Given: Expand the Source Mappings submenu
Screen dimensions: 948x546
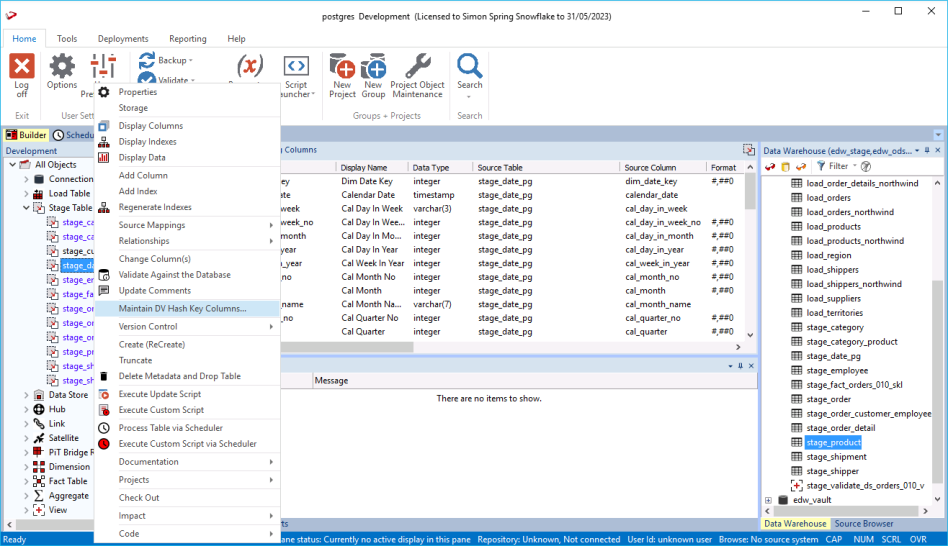Looking at the screenshot, I should [152, 225].
